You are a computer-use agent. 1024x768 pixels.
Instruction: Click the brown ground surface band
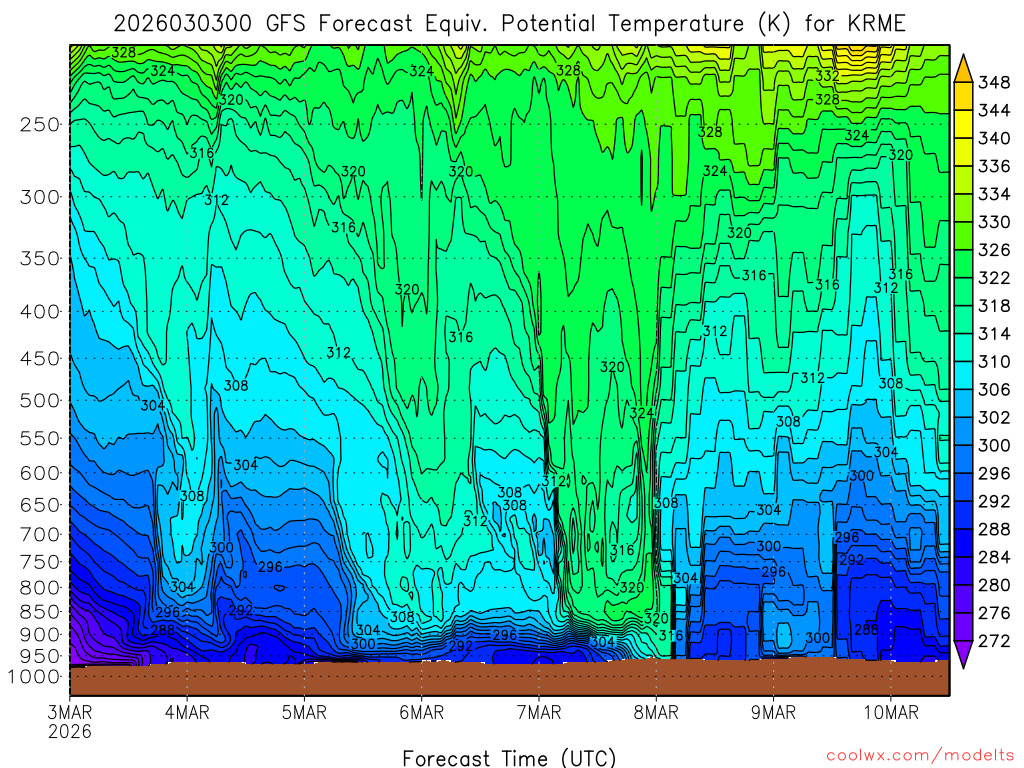coord(509,679)
